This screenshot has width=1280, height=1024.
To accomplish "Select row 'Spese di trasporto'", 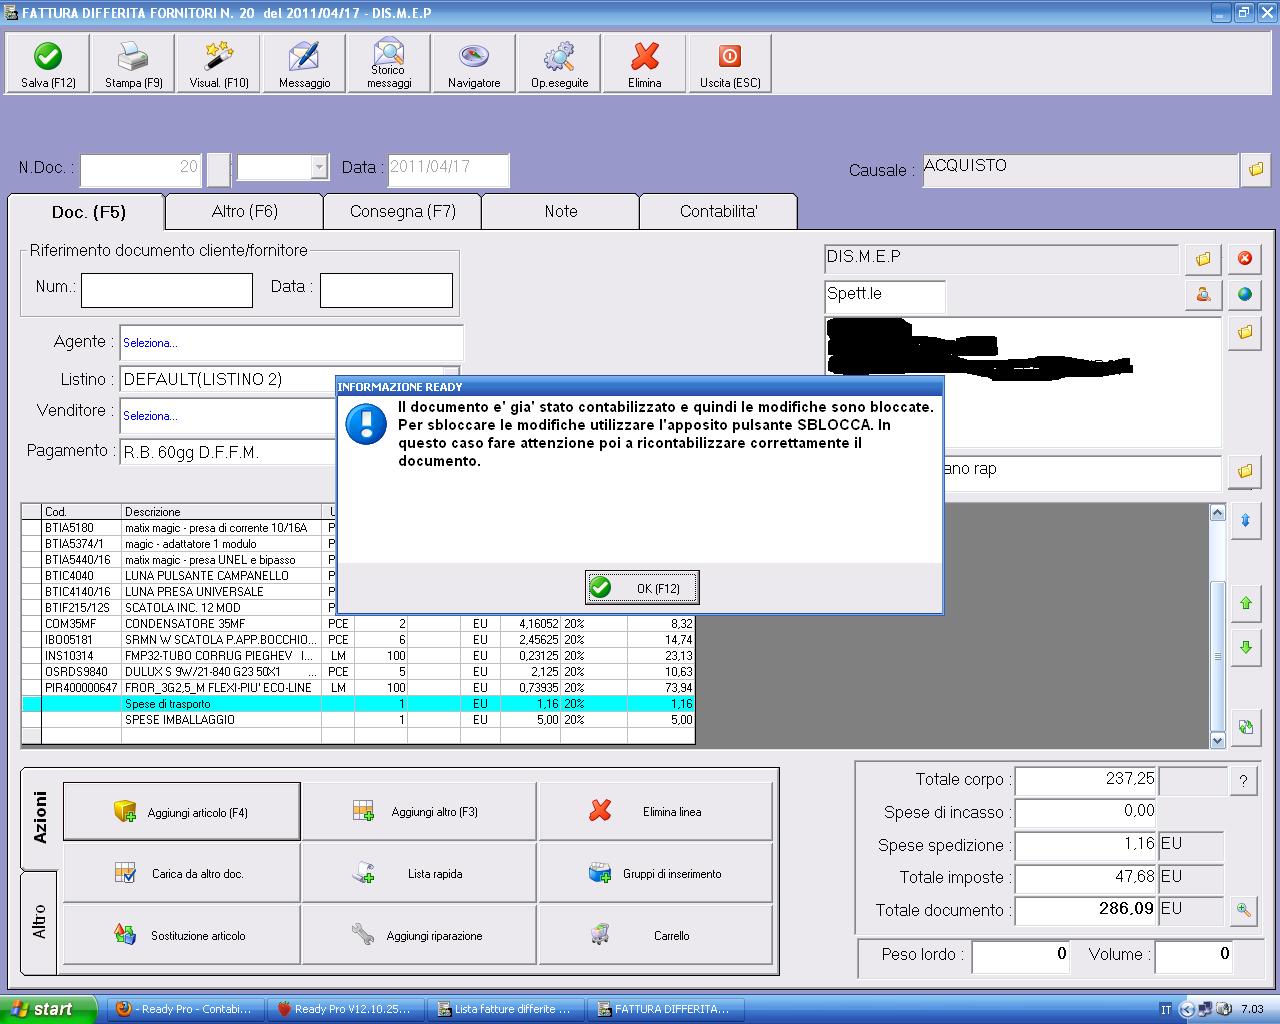I will click(358, 704).
